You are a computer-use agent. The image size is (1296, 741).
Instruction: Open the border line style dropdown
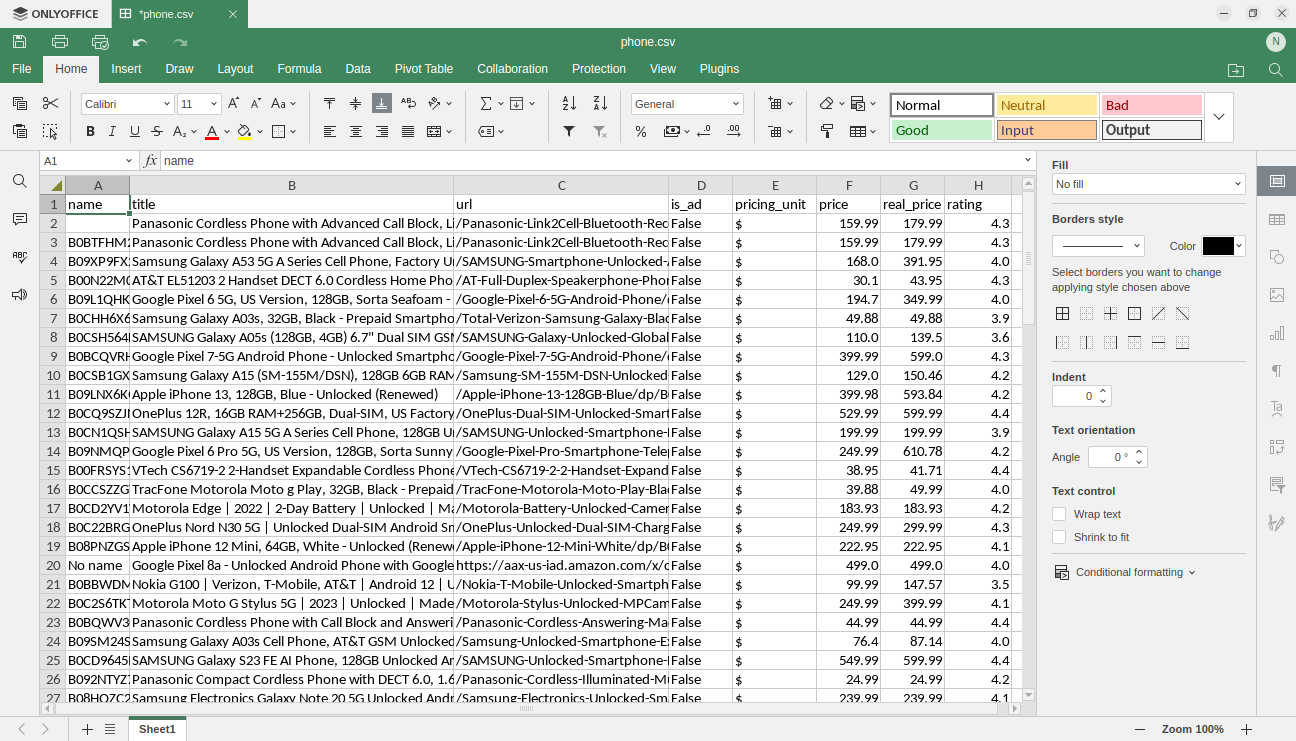point(1098,246)
